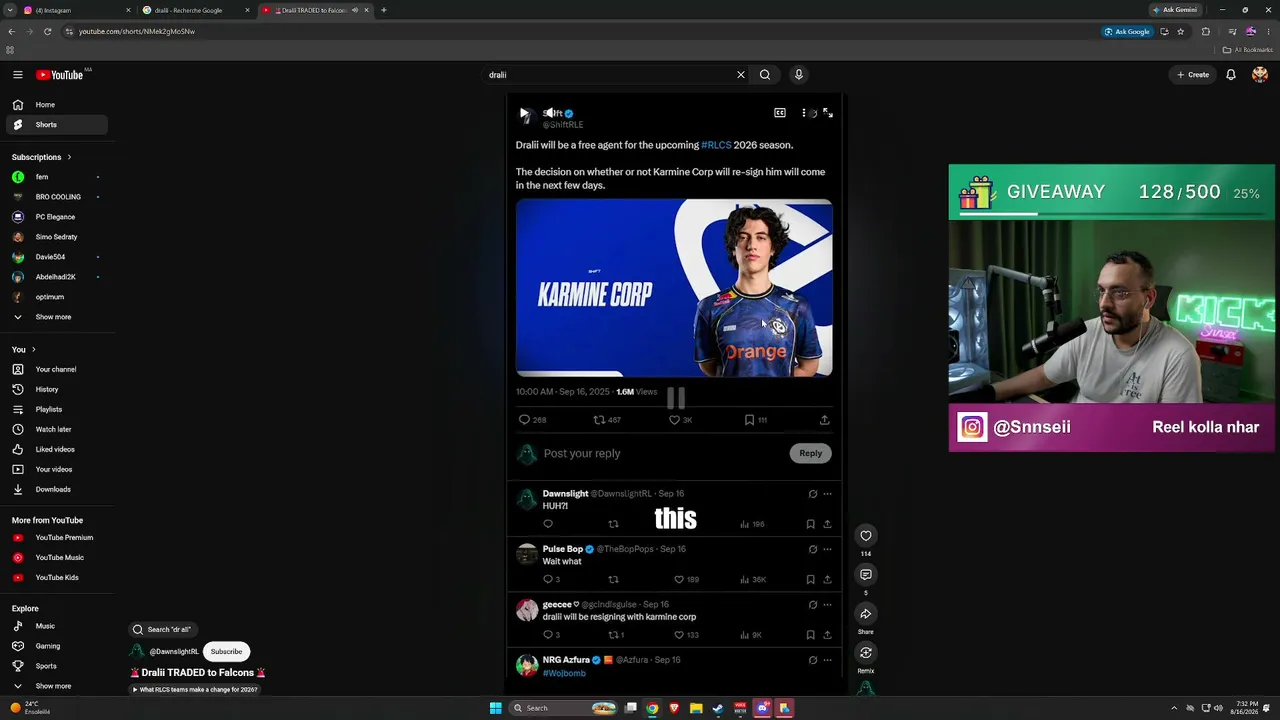The width and height of the screenshot is (1280, 720).
Task: Expand the Subscriptions section header
Action: 42,157
